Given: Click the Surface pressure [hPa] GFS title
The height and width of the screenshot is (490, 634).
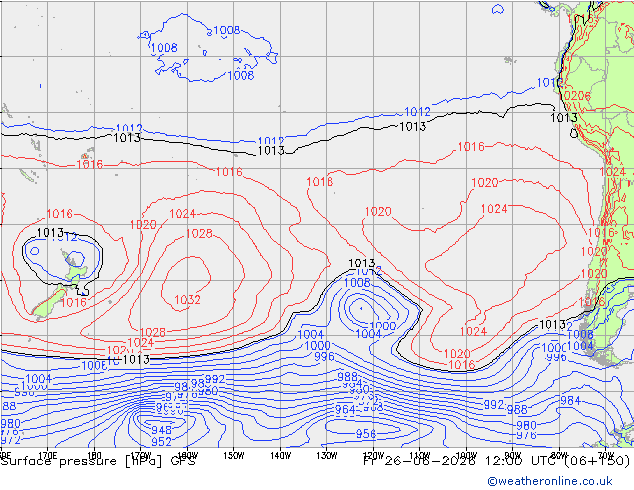Looking at the screenshot, I should [x=98, y=461].
